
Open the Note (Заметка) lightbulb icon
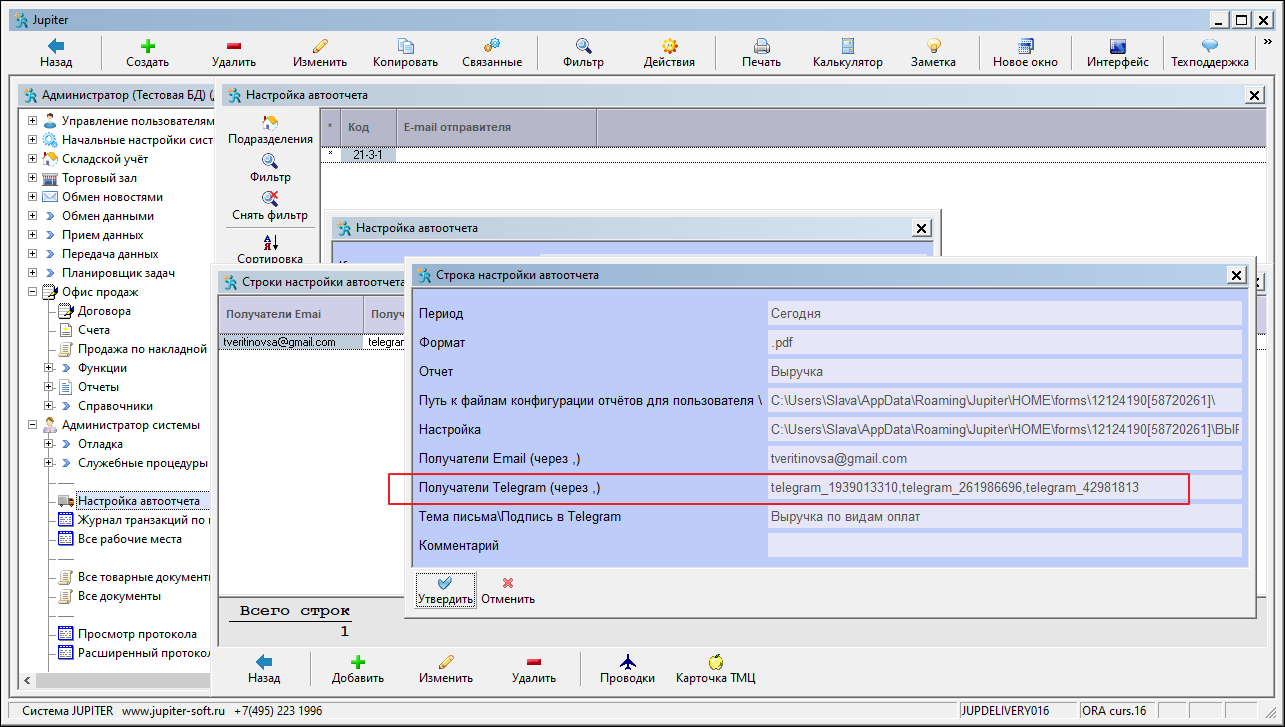932,46
